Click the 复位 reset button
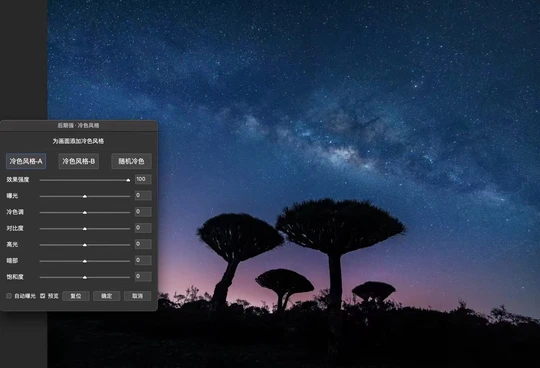The image size is (540, 368). [76, 296]
